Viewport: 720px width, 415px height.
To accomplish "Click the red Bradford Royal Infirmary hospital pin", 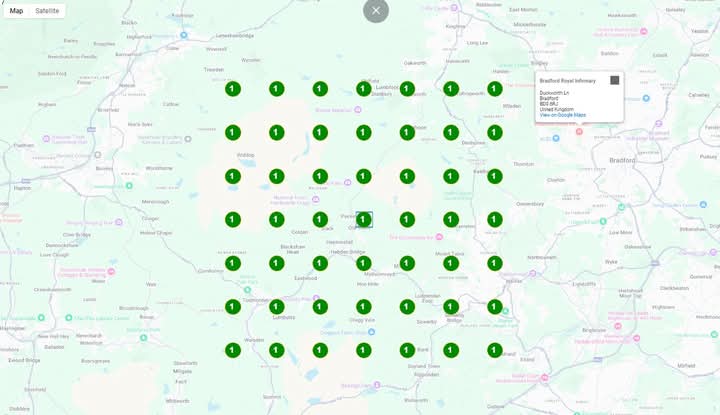I will point(579,131).
